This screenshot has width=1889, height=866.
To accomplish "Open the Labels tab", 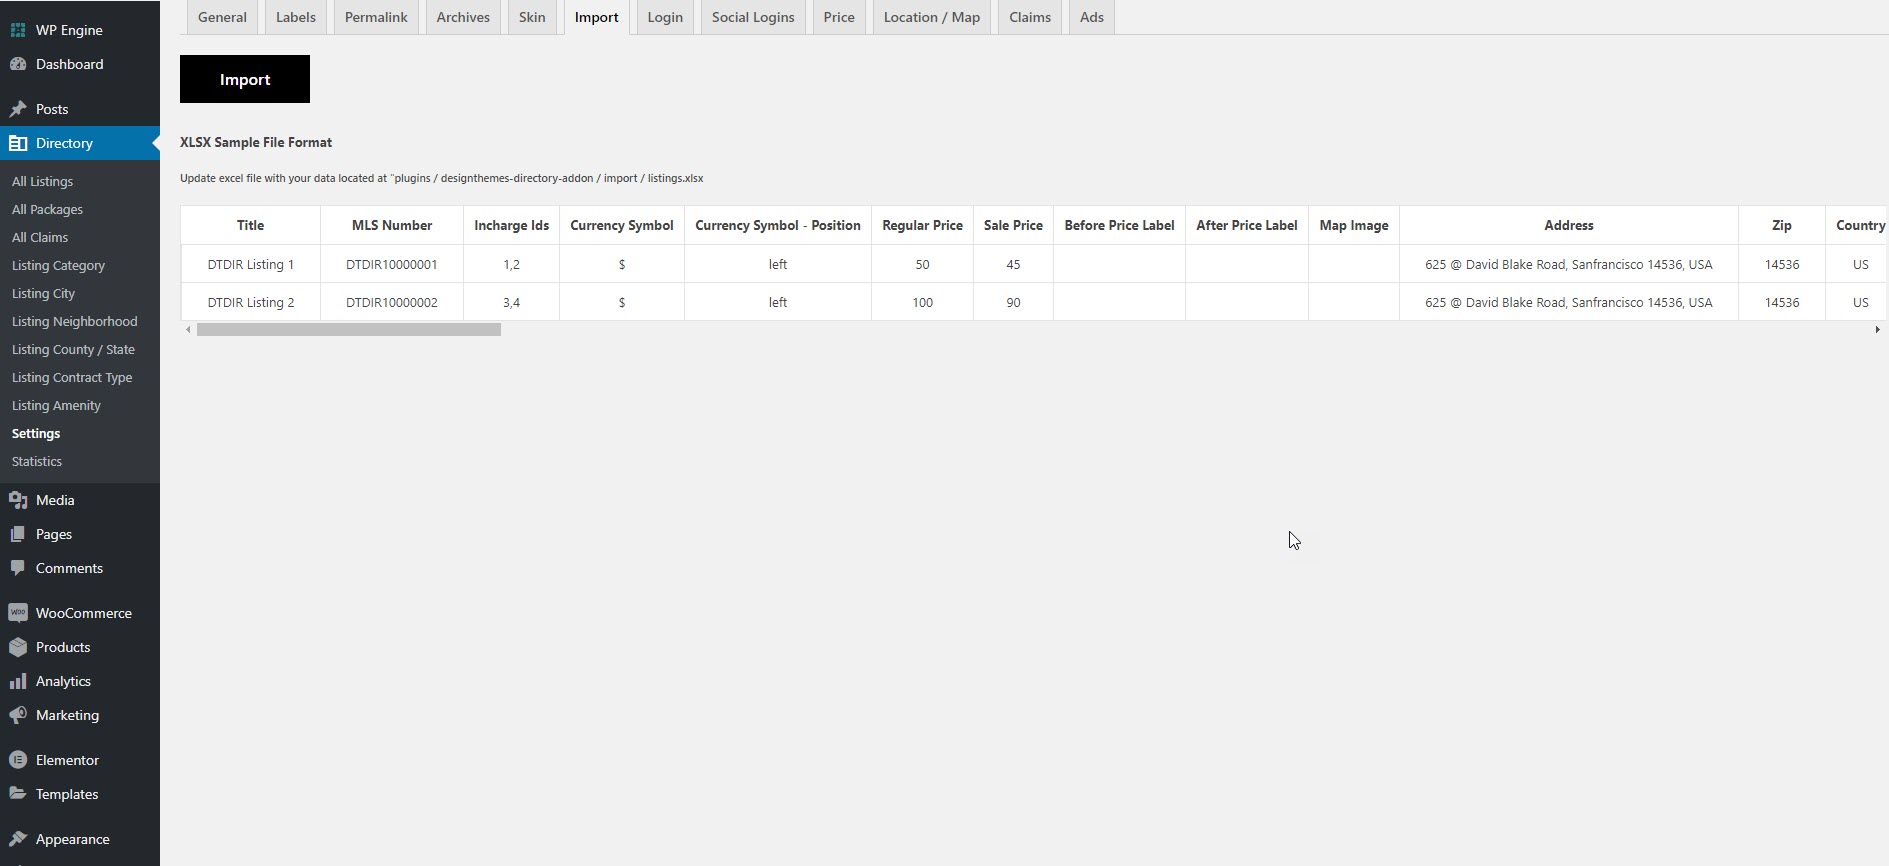I will (x=296, y=17).
